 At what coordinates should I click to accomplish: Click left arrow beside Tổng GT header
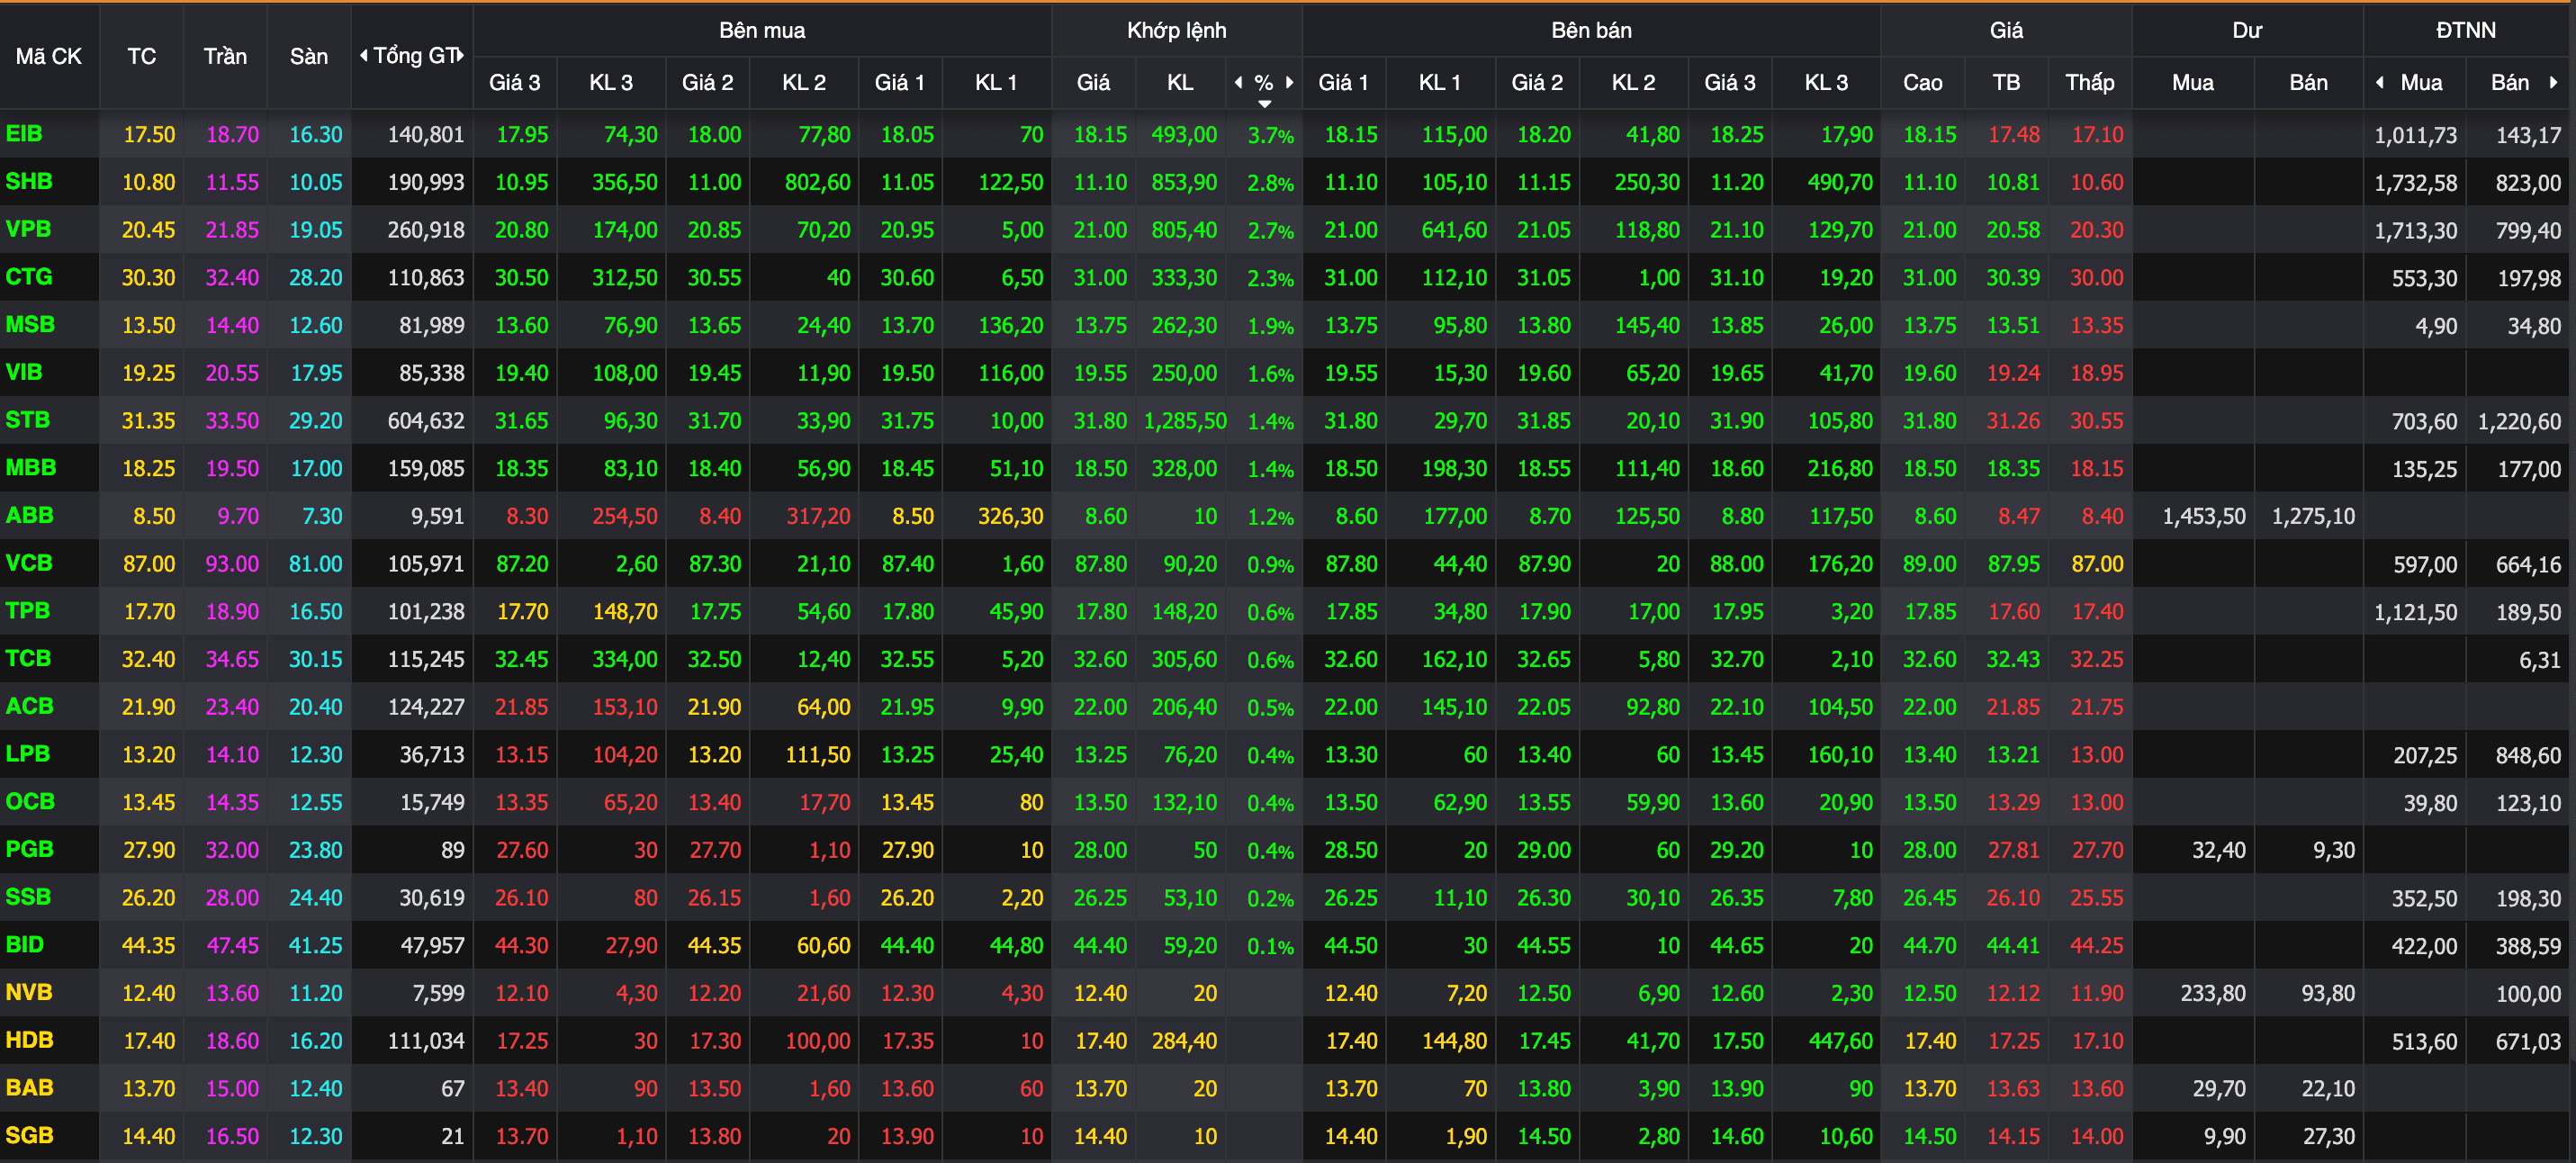coord(364,55)
